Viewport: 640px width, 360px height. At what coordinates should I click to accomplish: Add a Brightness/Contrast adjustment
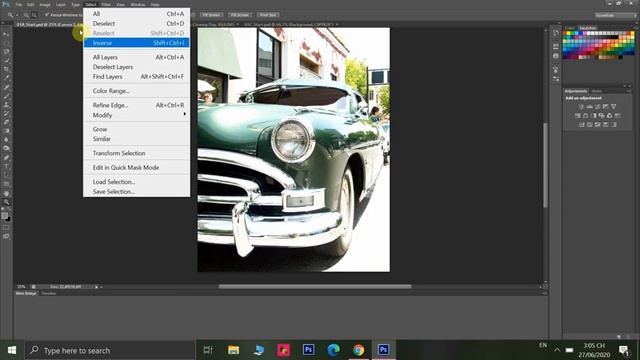tap(581, 107)
